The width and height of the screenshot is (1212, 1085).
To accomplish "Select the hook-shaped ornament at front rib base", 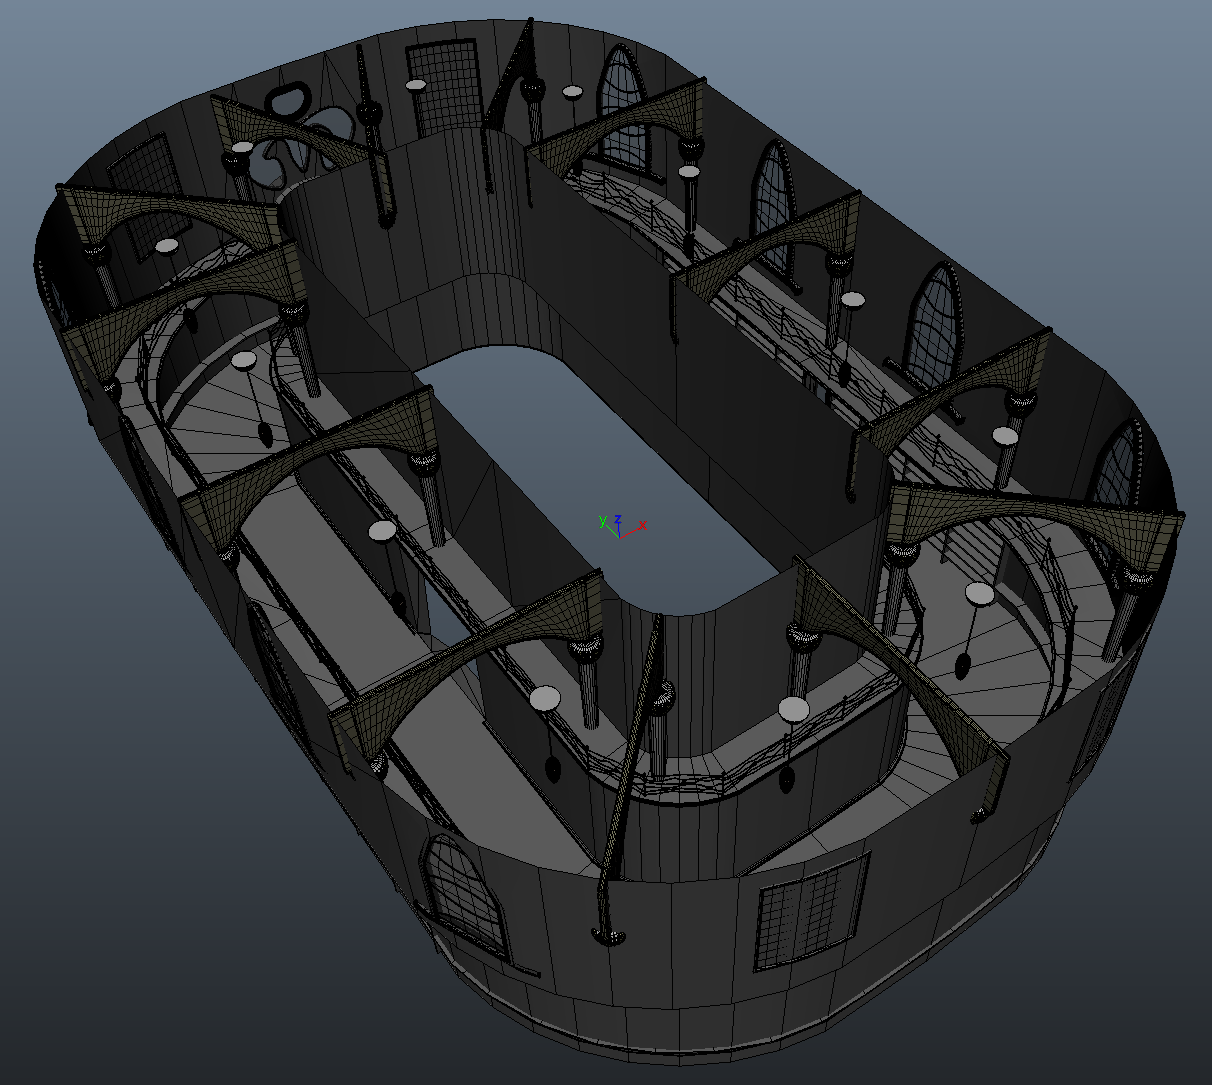I will (x=607, y=935).
